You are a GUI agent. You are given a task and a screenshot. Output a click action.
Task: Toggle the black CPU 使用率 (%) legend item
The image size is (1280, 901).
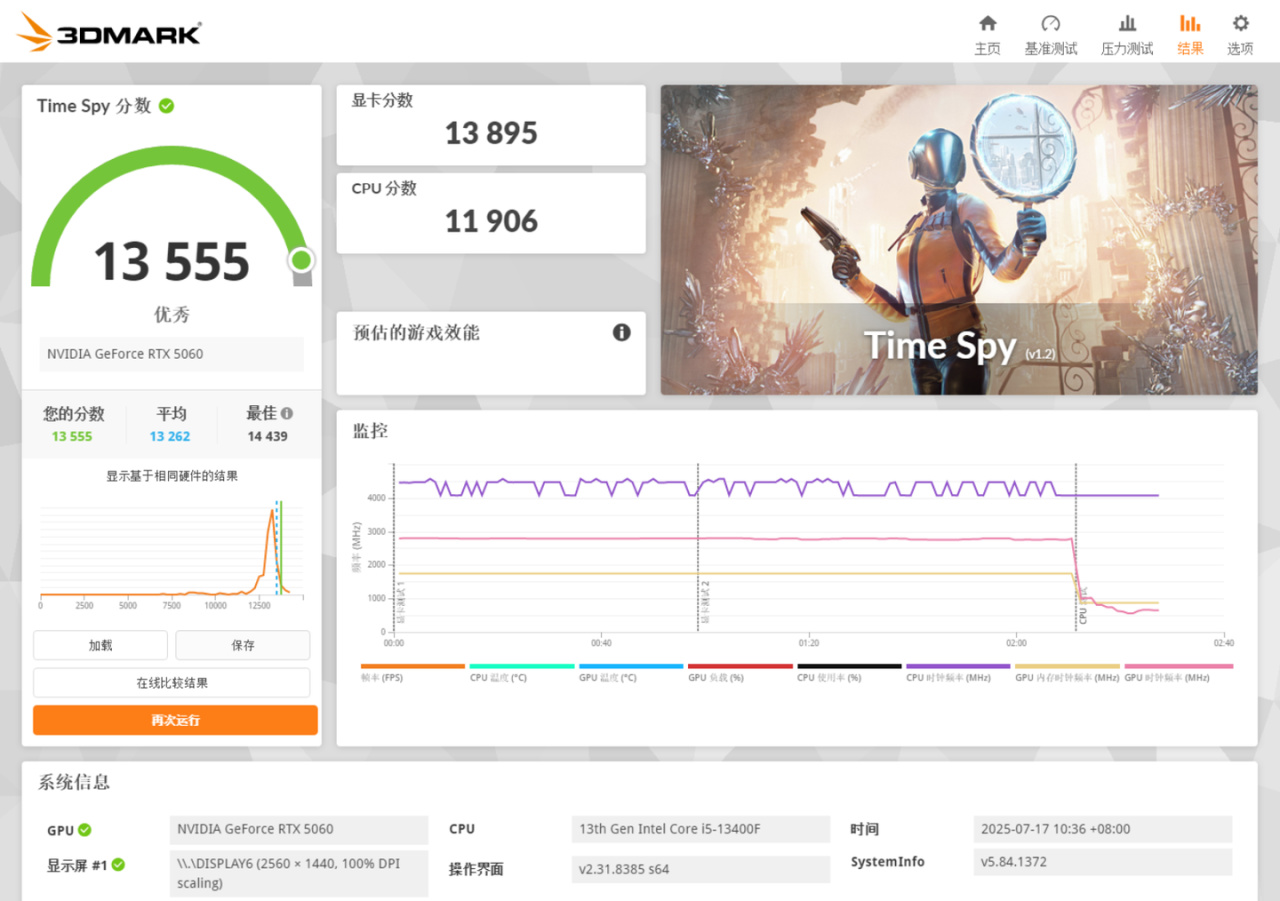pyautogui.click(x=849, y=673)
